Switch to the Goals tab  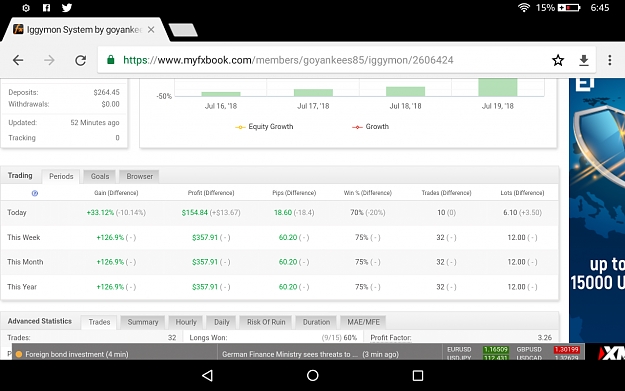(x=100, y=176)
